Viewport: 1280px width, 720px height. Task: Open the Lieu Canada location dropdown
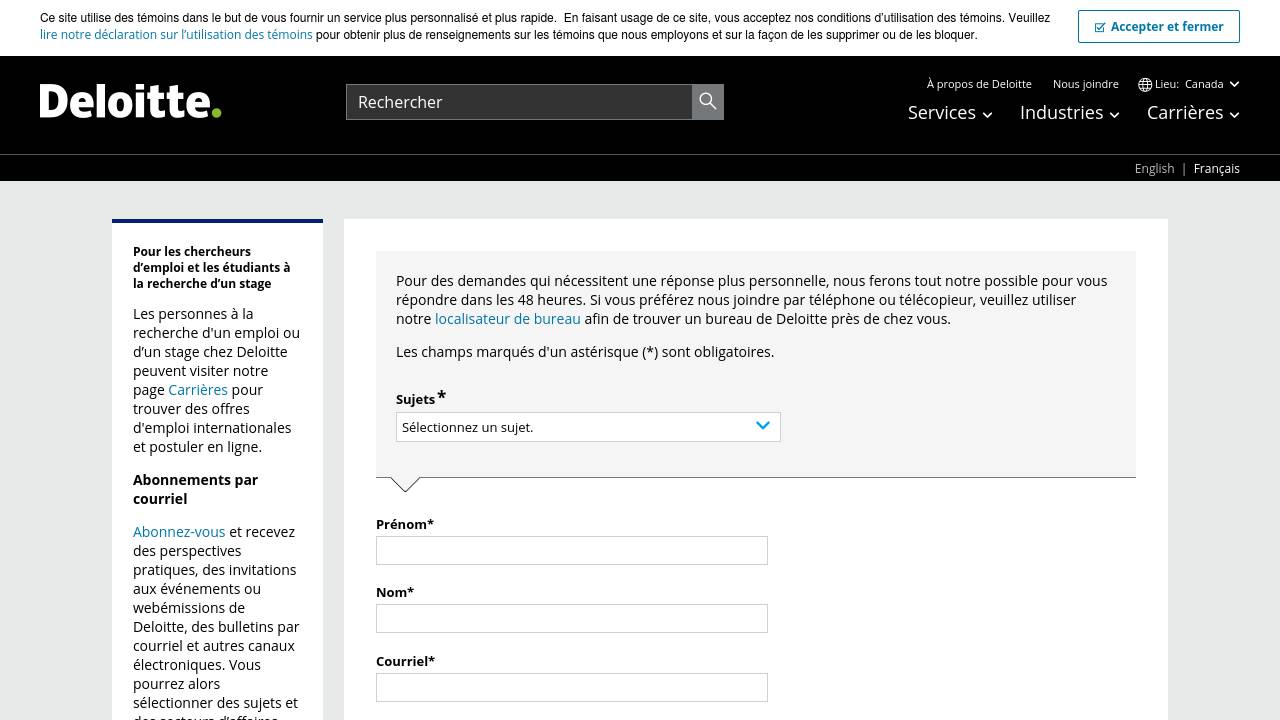tap(1189, 84)
